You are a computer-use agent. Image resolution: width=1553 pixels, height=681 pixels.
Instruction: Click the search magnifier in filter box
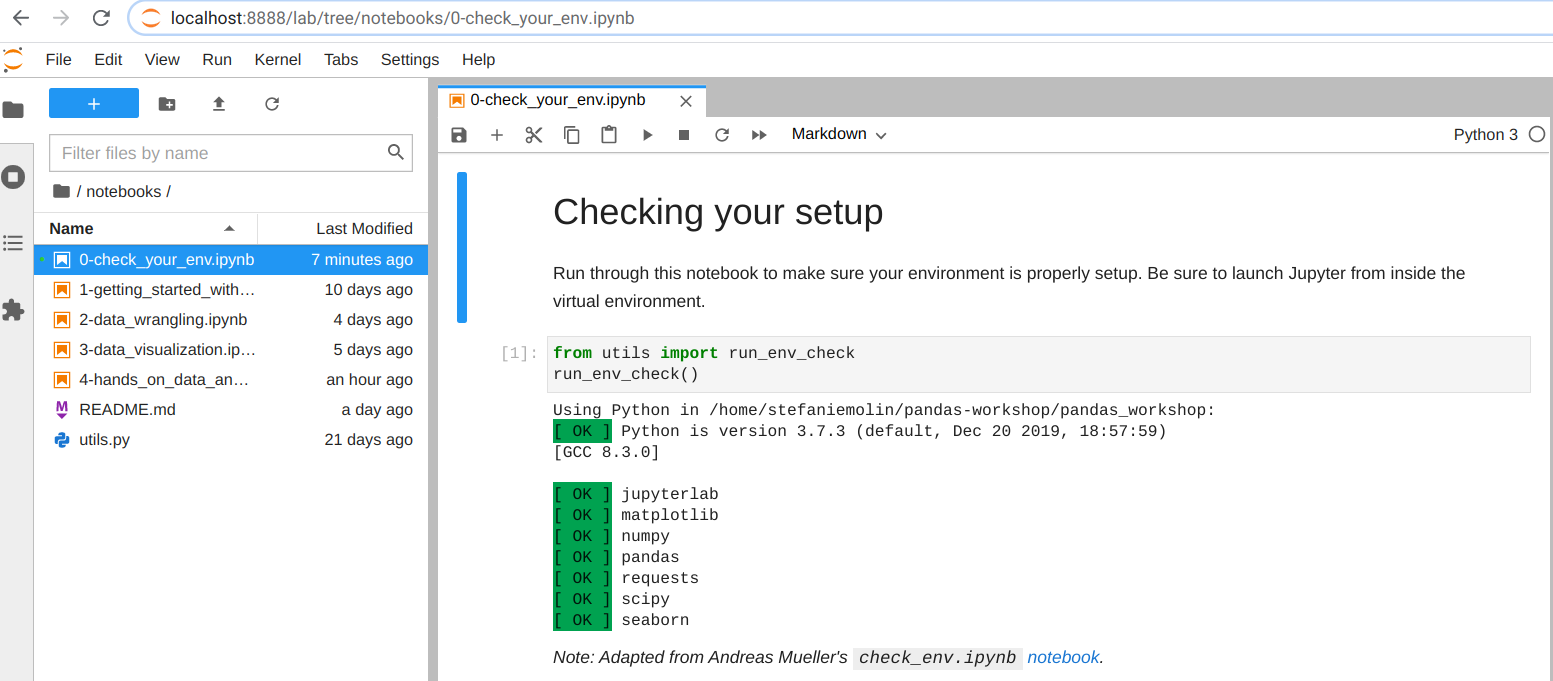tap(396, 152)
